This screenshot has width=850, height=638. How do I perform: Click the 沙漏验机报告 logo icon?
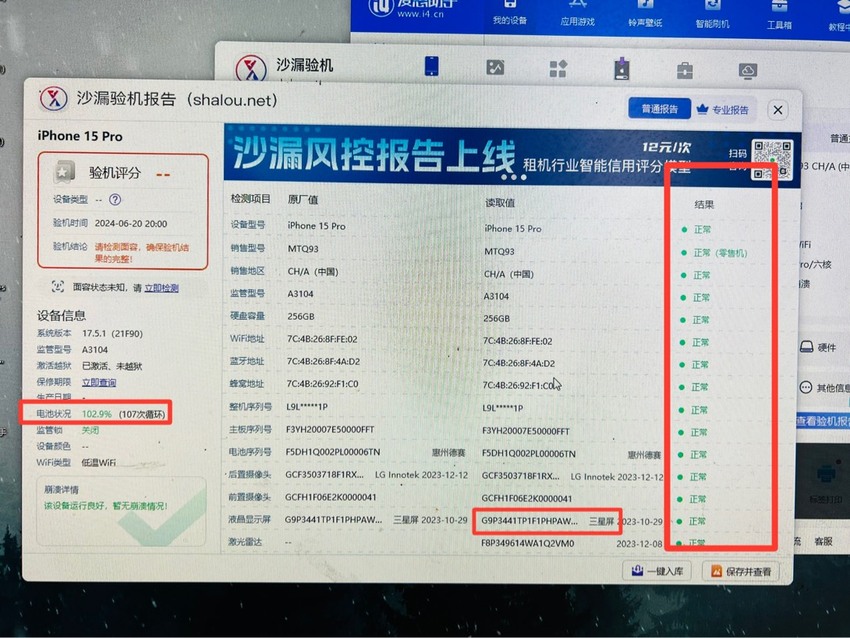coord(54,99)
